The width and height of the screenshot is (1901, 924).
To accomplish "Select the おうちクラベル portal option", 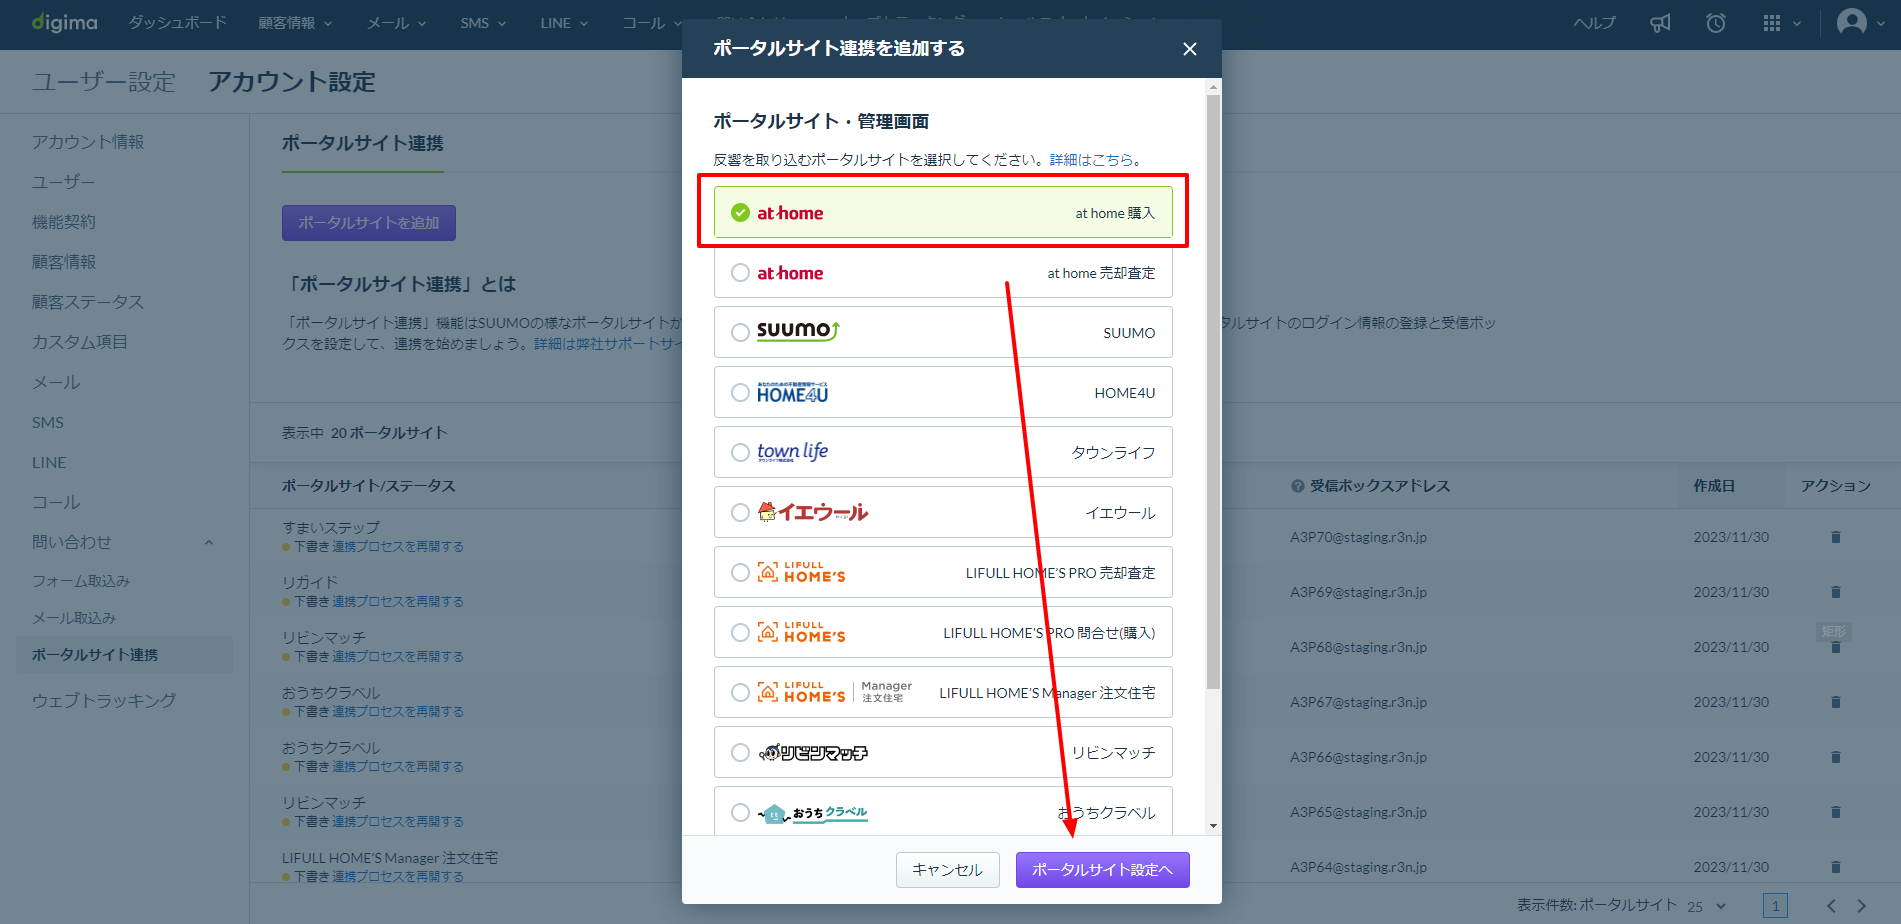I will click(x=943, y=811).
